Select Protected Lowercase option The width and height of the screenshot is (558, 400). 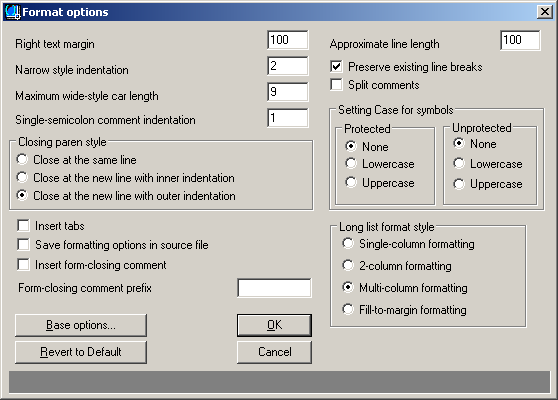(351, 164)
